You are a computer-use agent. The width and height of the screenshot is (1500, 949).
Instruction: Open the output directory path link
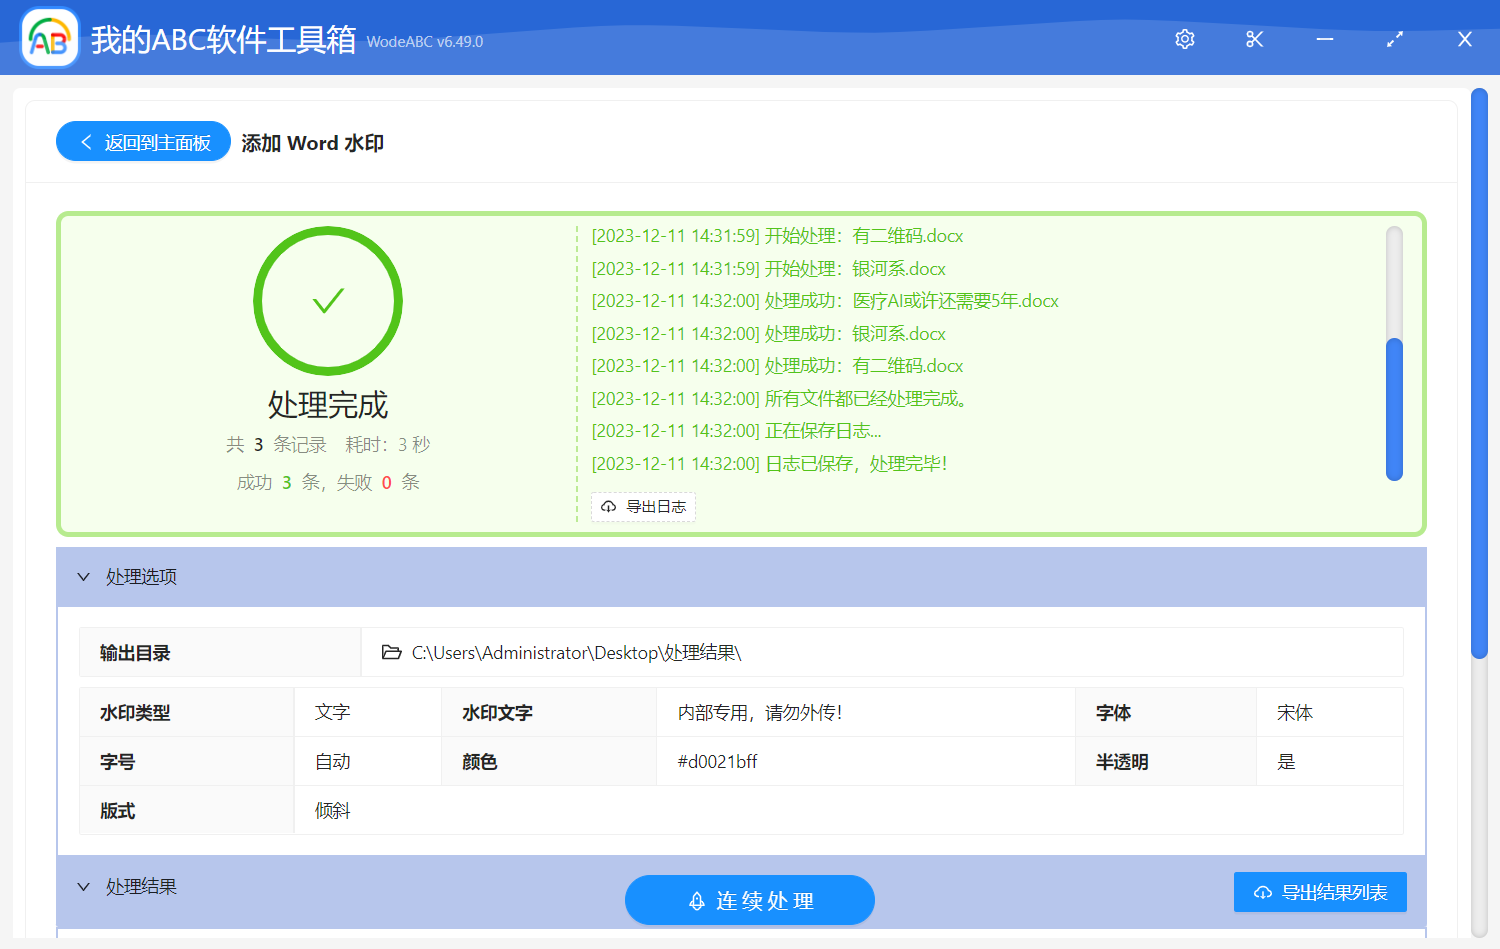[x=576, y=653]
